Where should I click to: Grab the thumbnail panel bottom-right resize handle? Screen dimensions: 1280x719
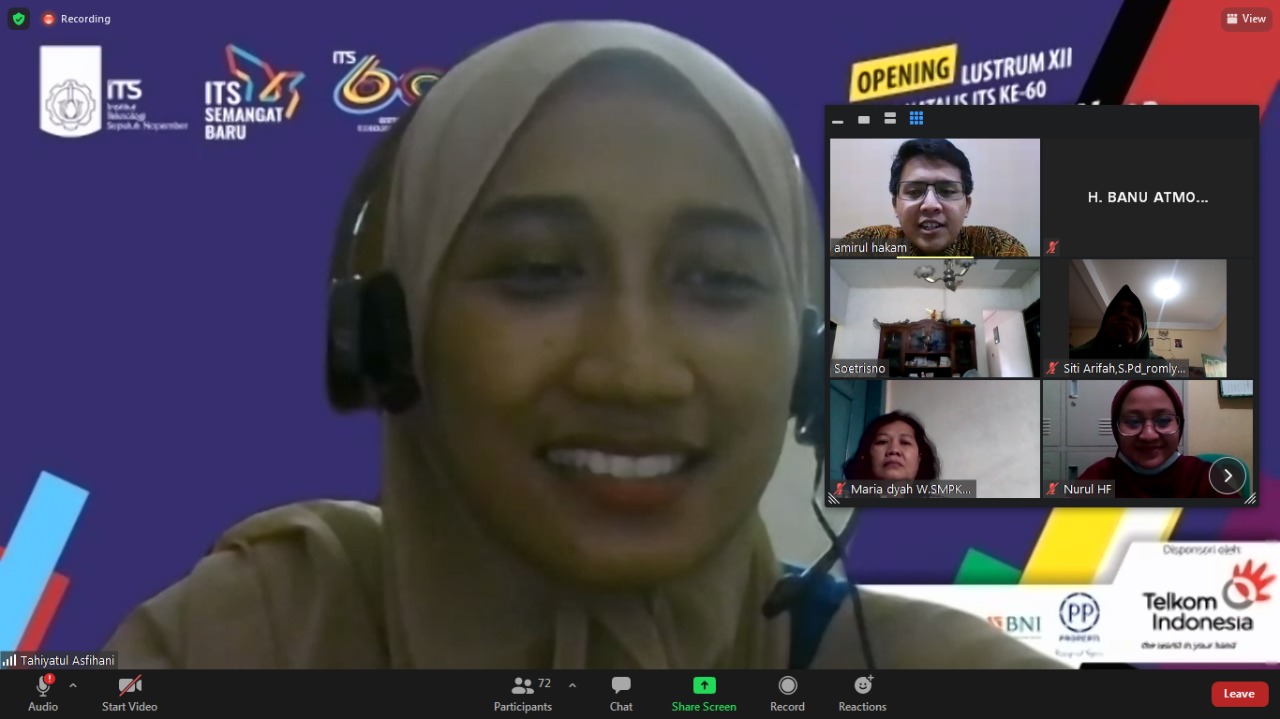click(x=1250, y=498)
